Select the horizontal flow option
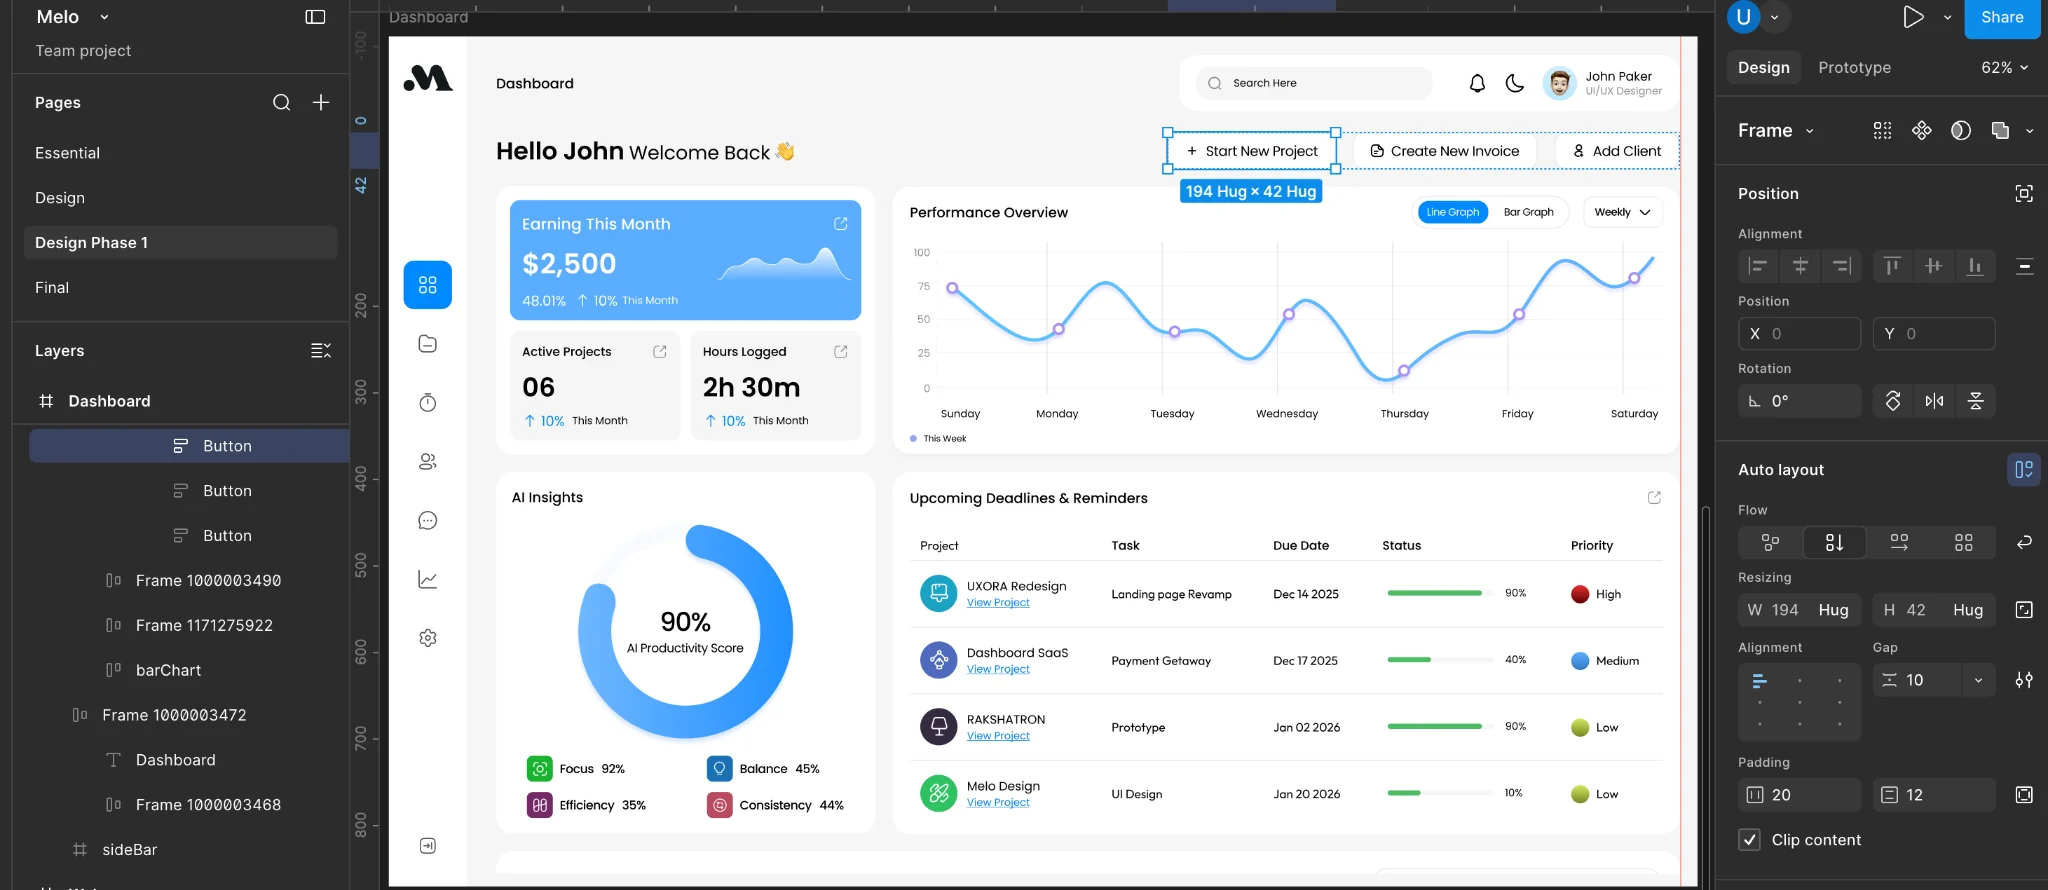The width and height of the screenshot is (2048, 890). [1899, 542]
